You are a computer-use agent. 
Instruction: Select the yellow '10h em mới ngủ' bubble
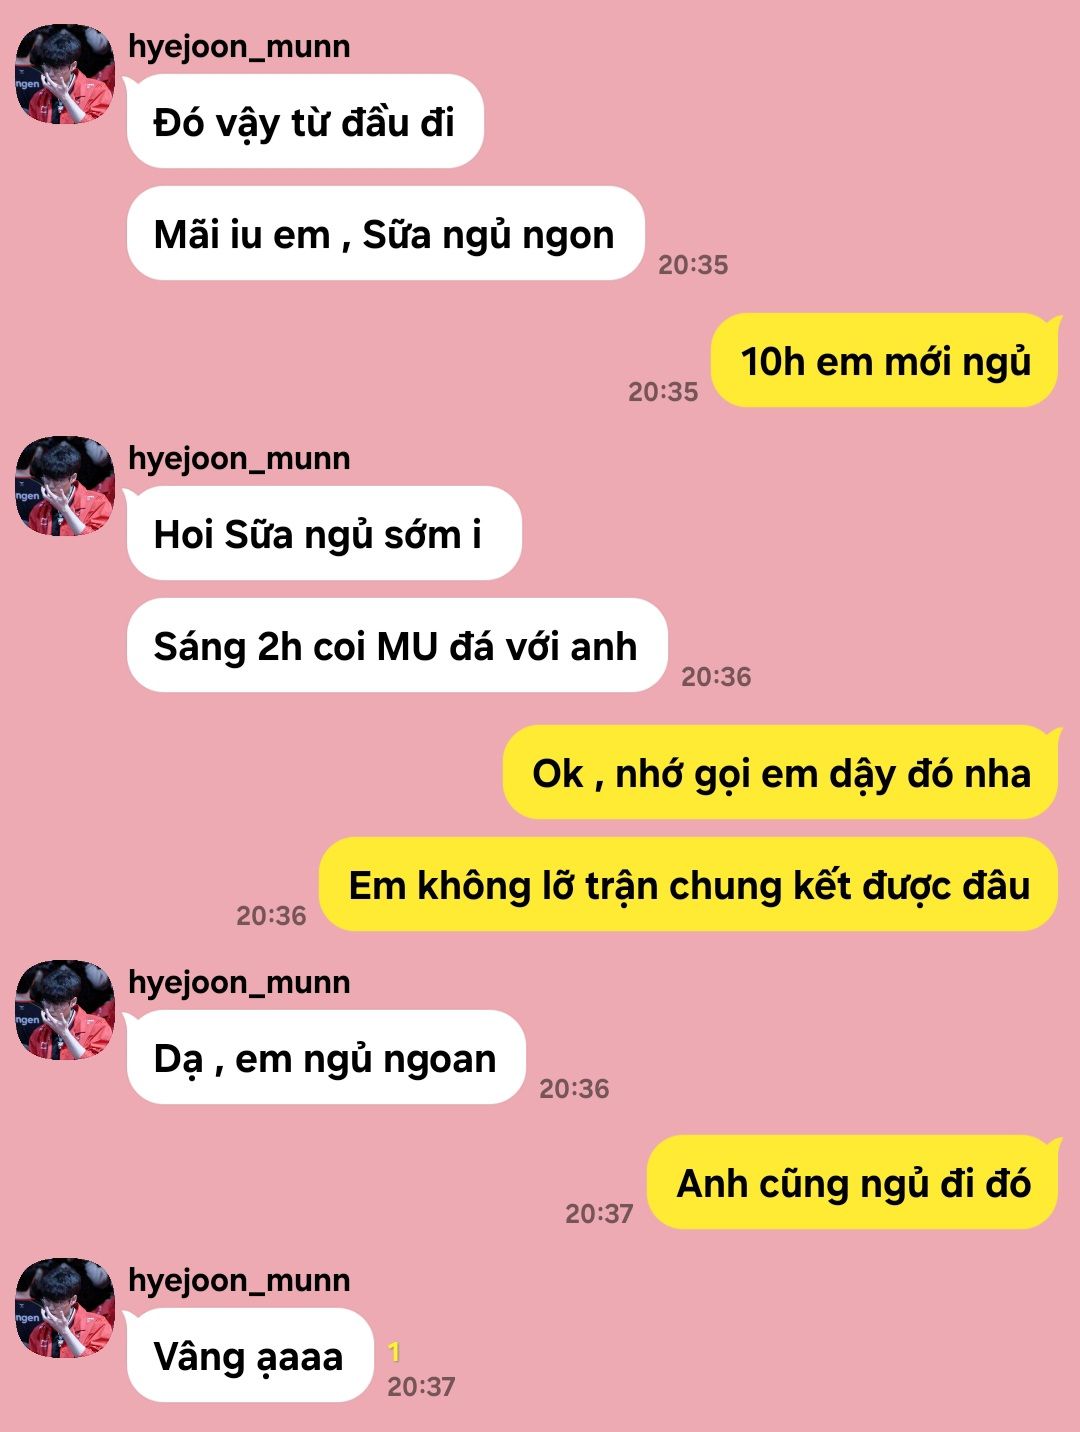(885, 361)
